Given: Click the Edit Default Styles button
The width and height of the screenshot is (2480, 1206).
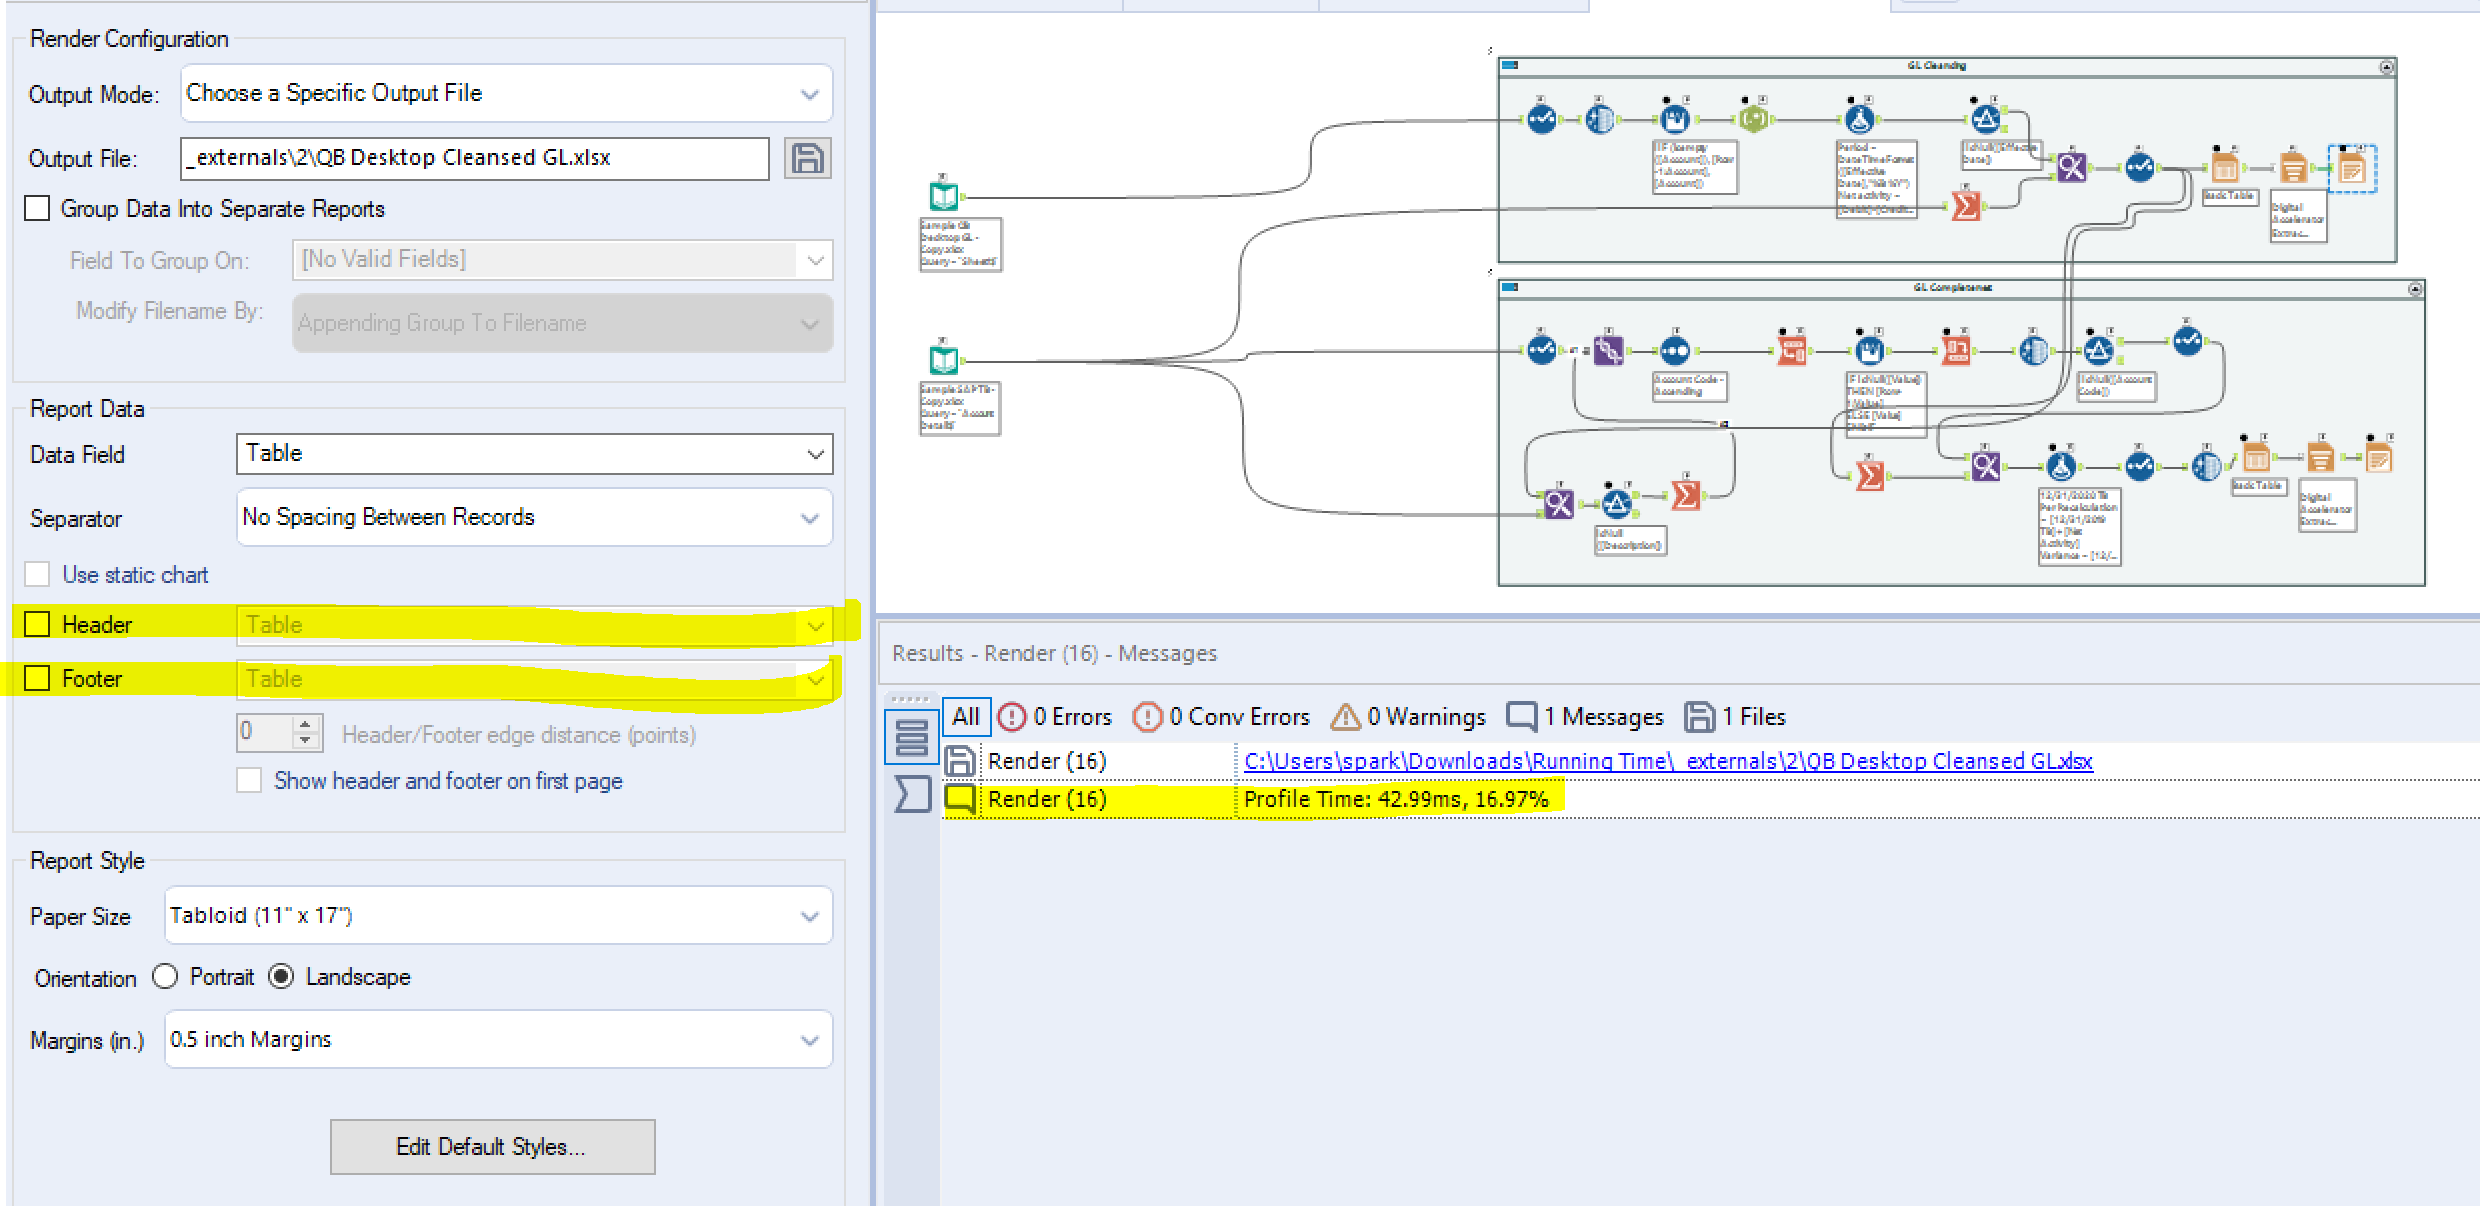Looking at the screenshot, I should 492,1146.
